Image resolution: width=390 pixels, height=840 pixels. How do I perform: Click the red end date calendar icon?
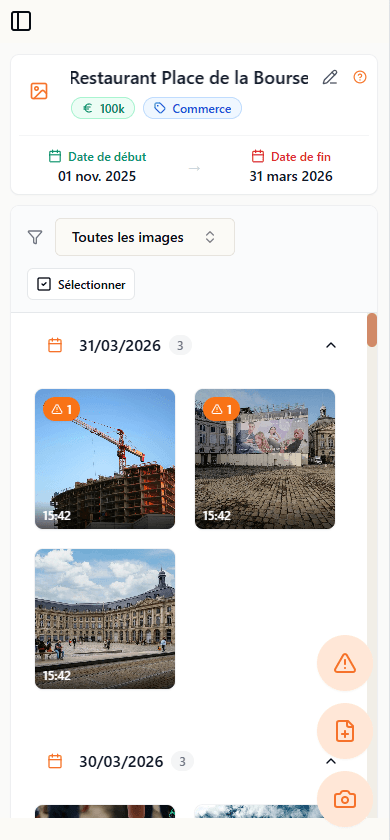click(258, 156)
